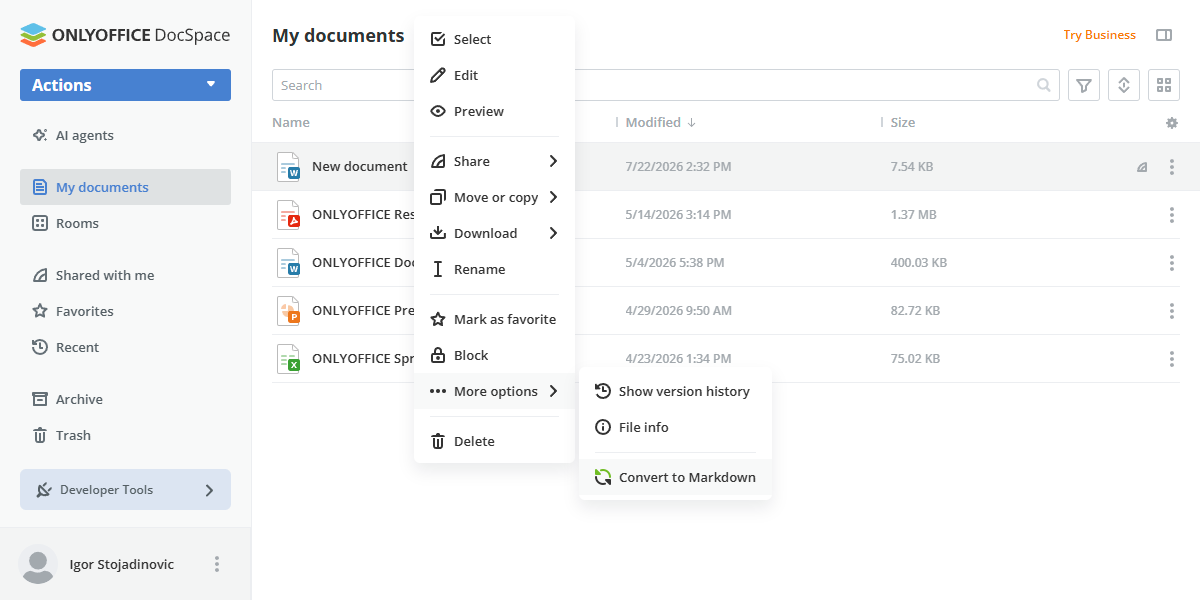1200x600 pixels.
Task: Choose Select from context menu
Action: [x=495, y=39]
